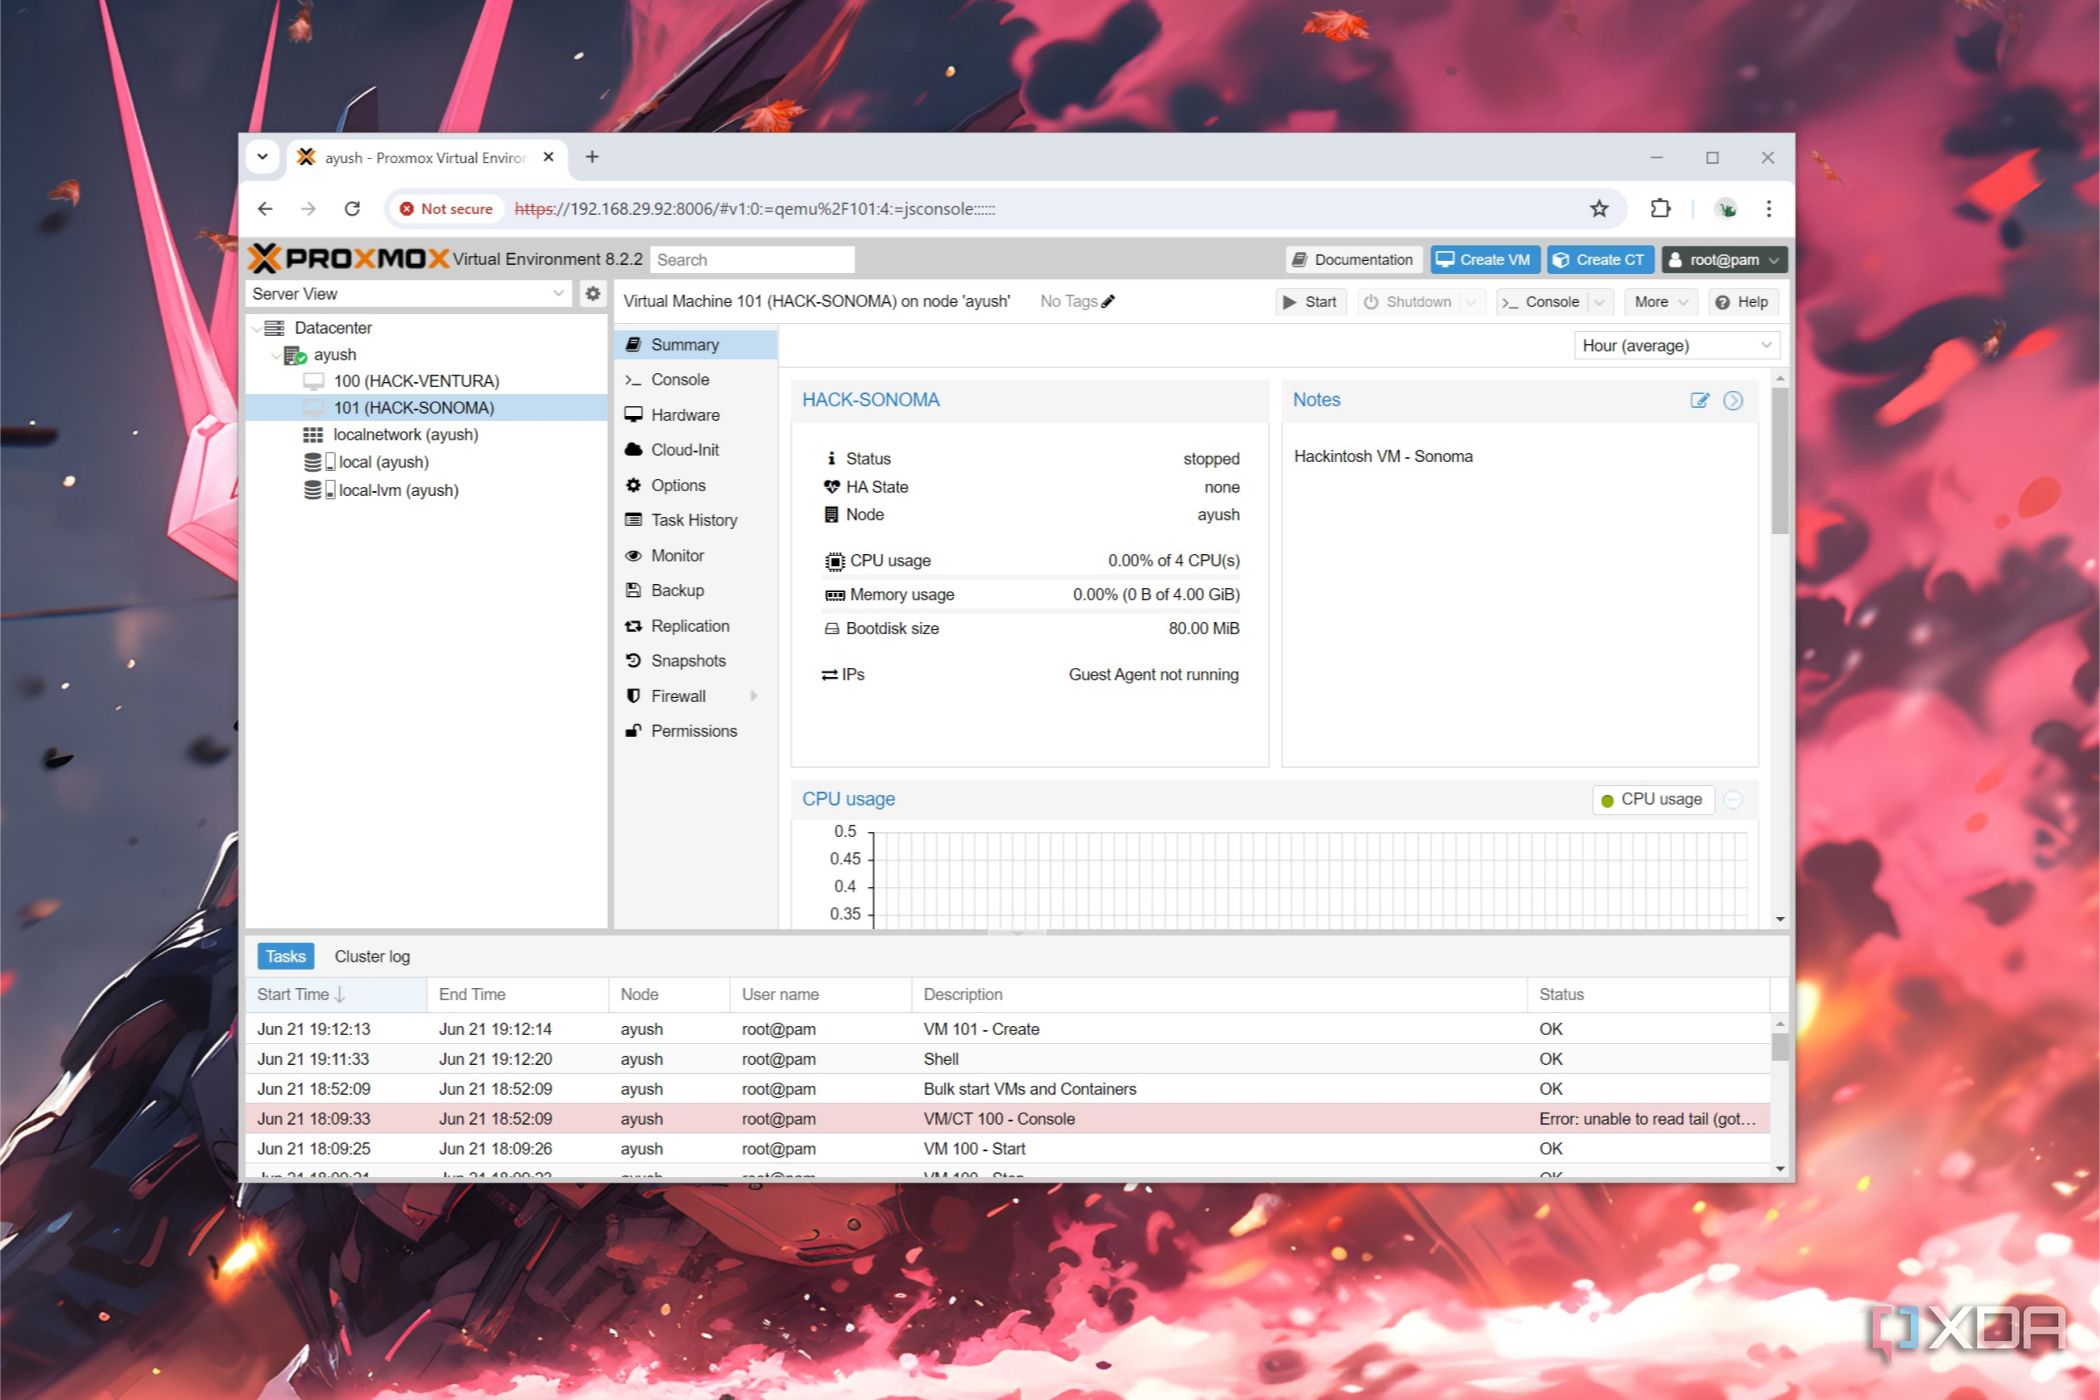Select the ayush node in tree
The image size is (2100, 1400).
coord(334,354)
